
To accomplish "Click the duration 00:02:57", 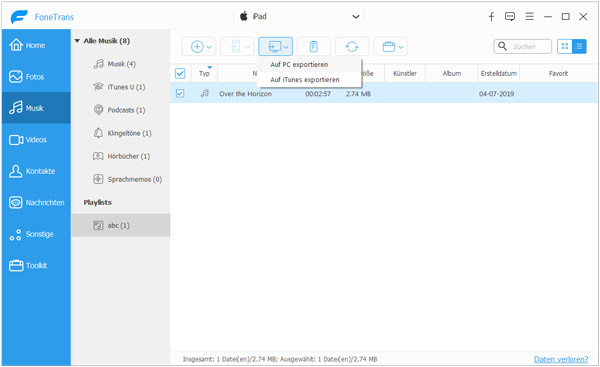I will click(318, 94).
